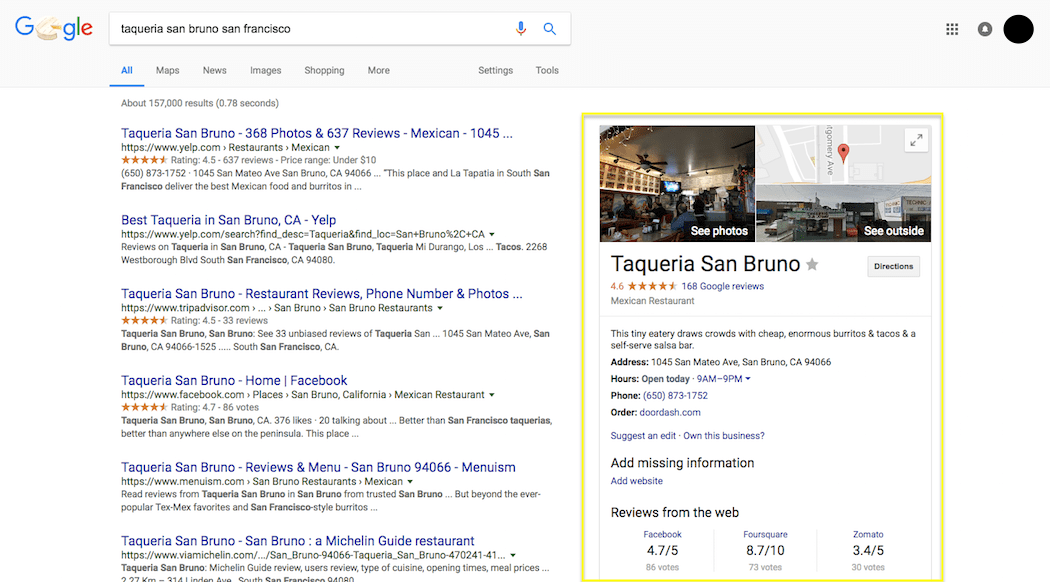Open the notifications bell icon
The height and width of the screenshot is (582, 1050).
tap(984, 29)
